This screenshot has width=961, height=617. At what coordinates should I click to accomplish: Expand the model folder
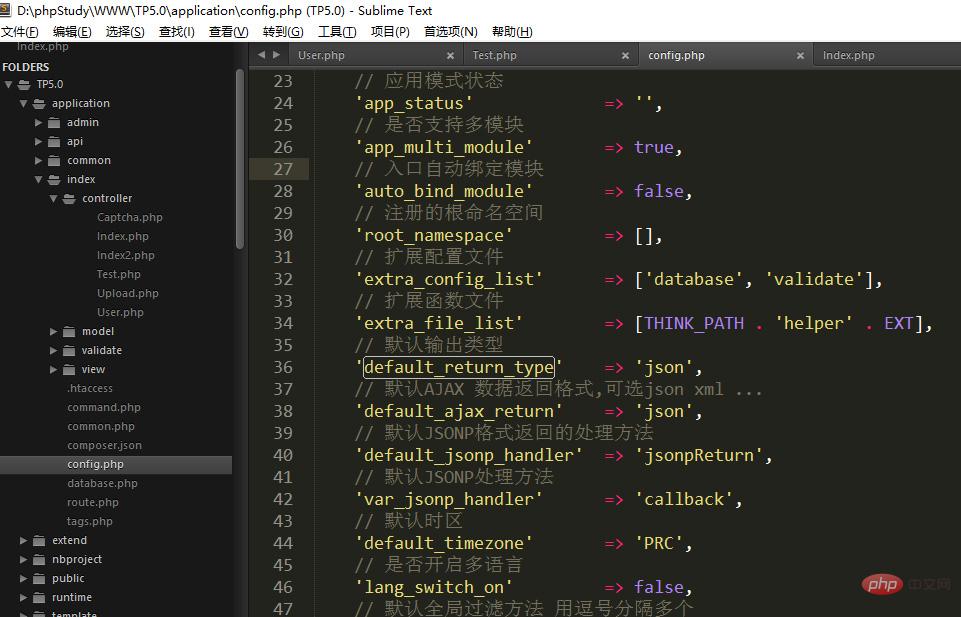(x=53, y=331)
